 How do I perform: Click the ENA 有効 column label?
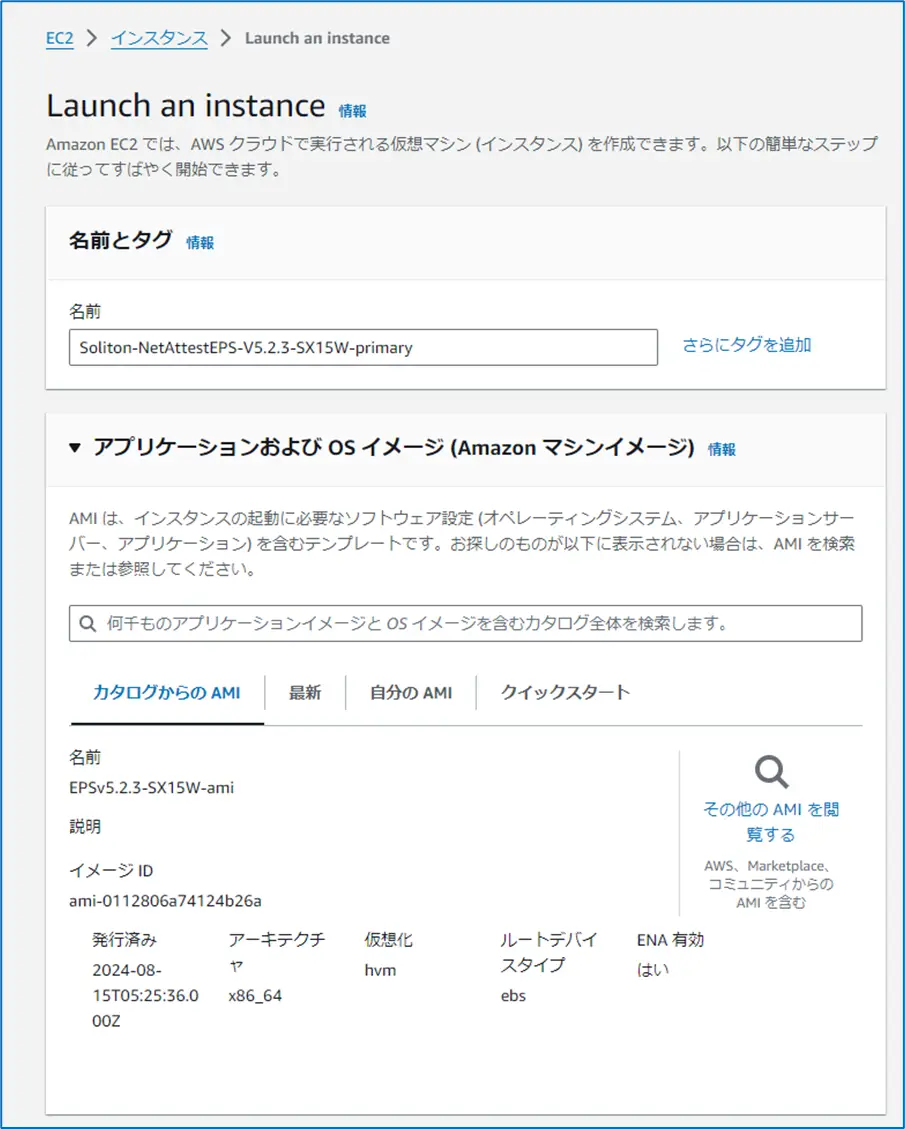[670, 940]
